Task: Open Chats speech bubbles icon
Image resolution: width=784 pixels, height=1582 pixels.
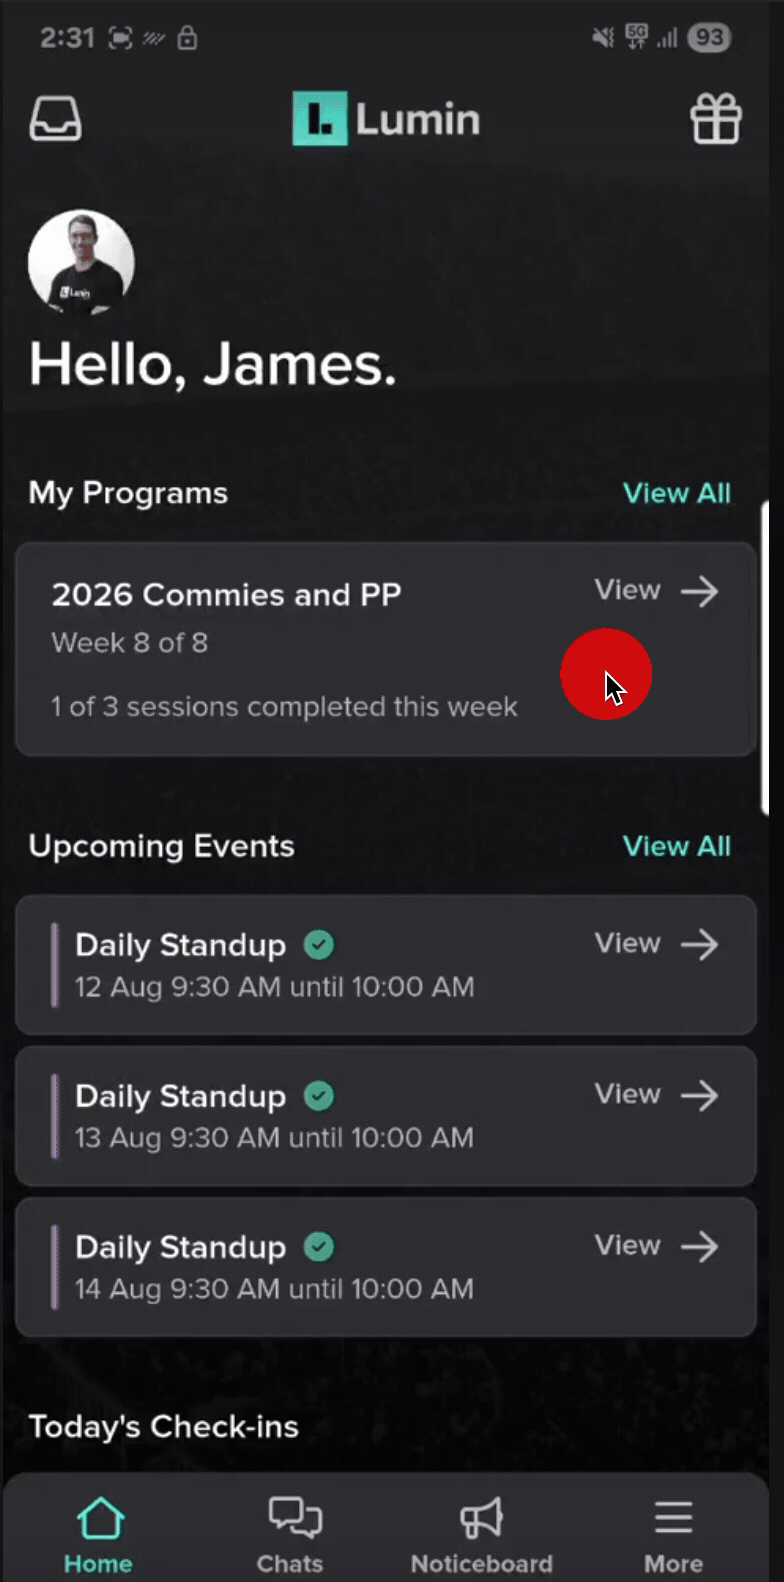Action: pyautogui.click(x=293, y=1519)
